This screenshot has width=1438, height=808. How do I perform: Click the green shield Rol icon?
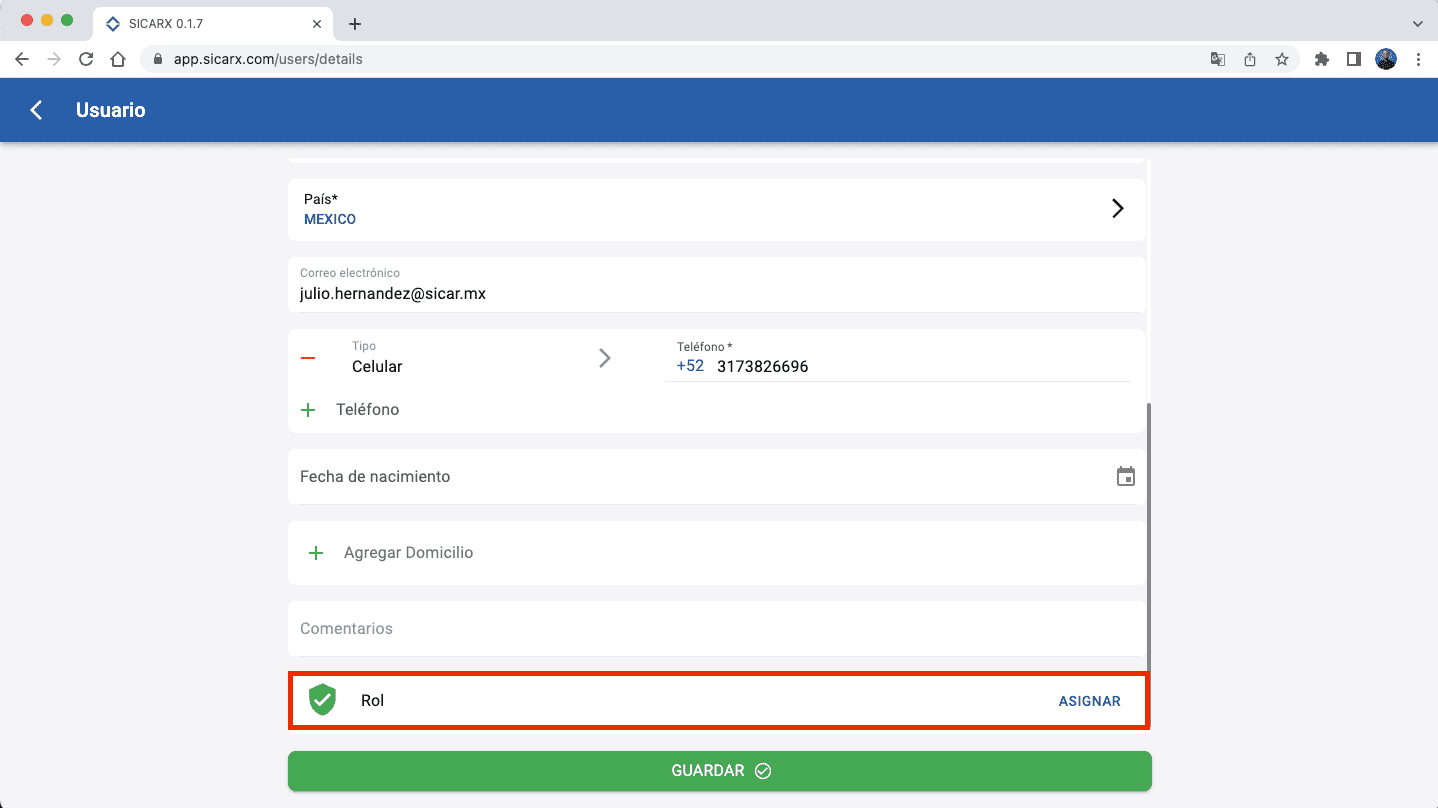[322, 700]
